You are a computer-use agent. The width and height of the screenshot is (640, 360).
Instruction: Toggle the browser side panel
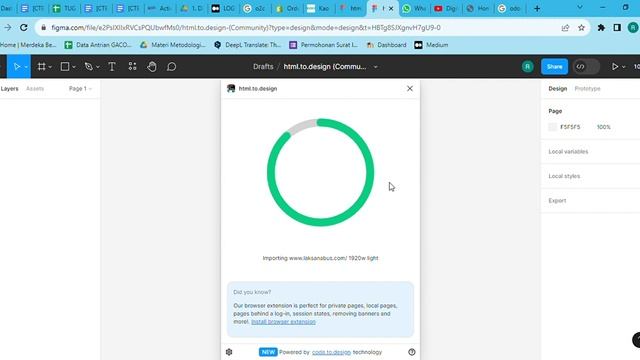[x=617, y=28]
